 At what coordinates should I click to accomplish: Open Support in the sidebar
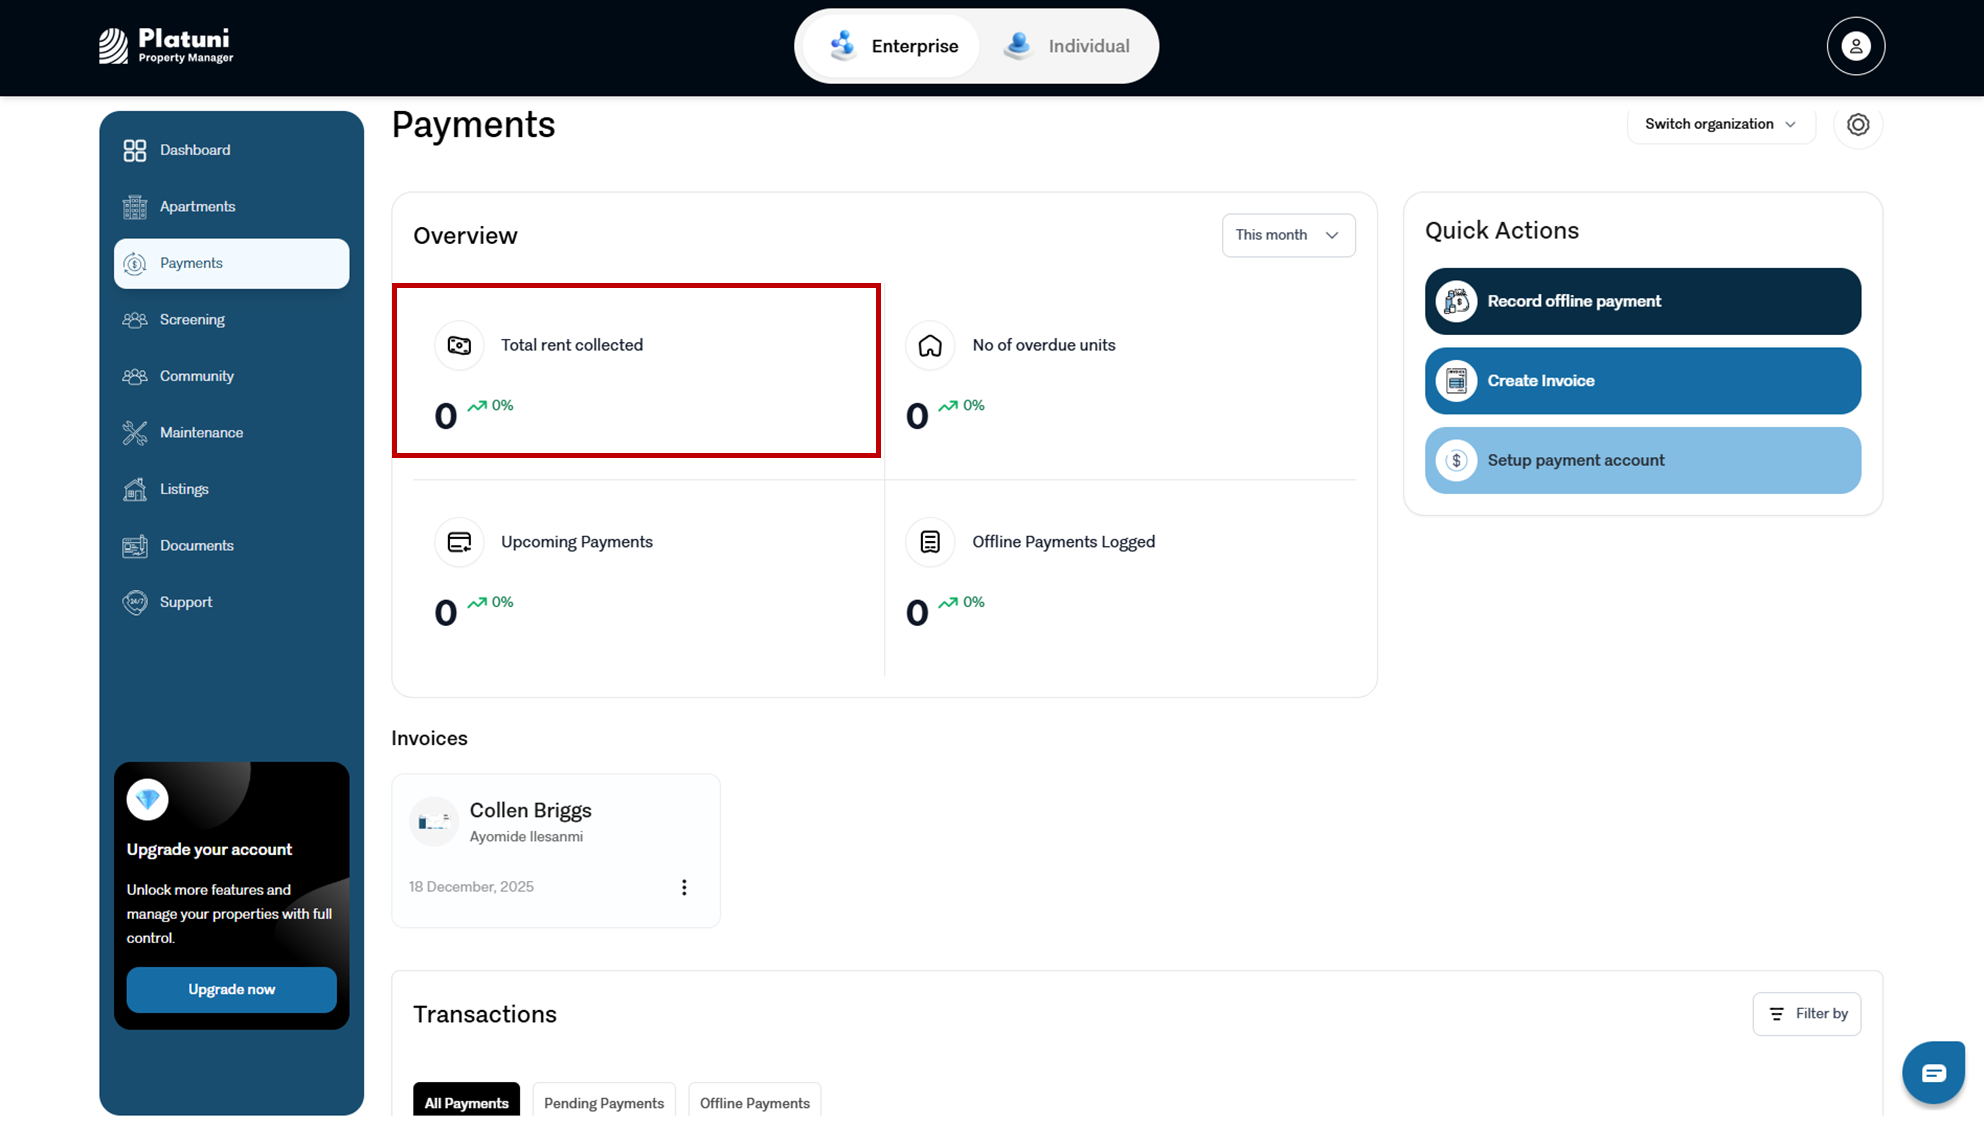[232, 602]
